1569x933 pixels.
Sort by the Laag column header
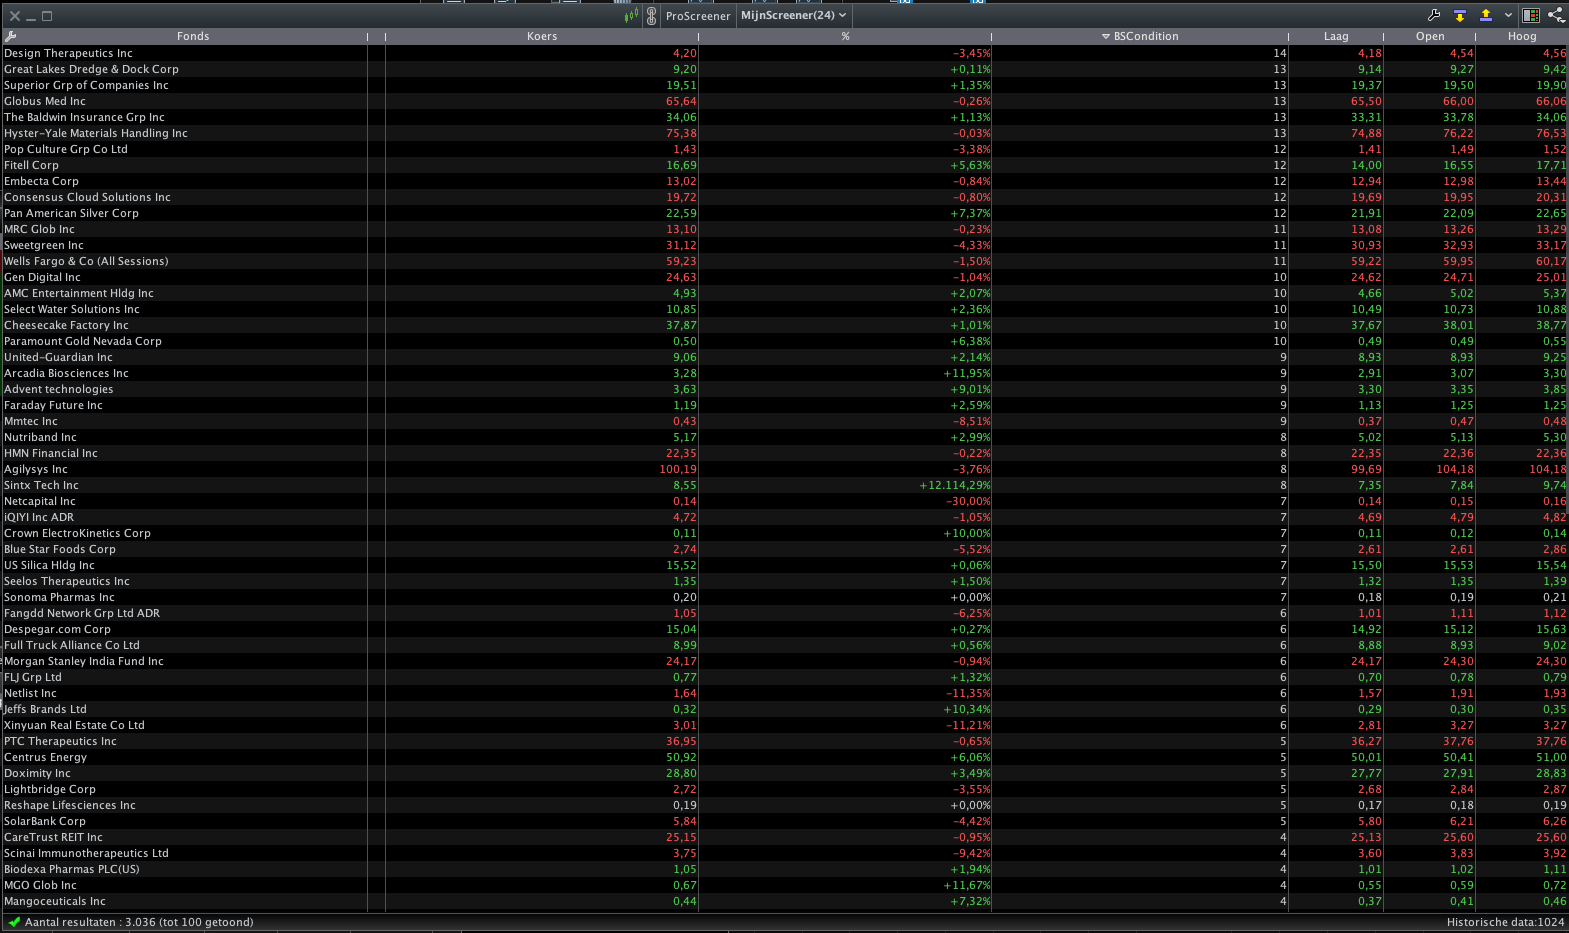click(x=1336, y=36)
